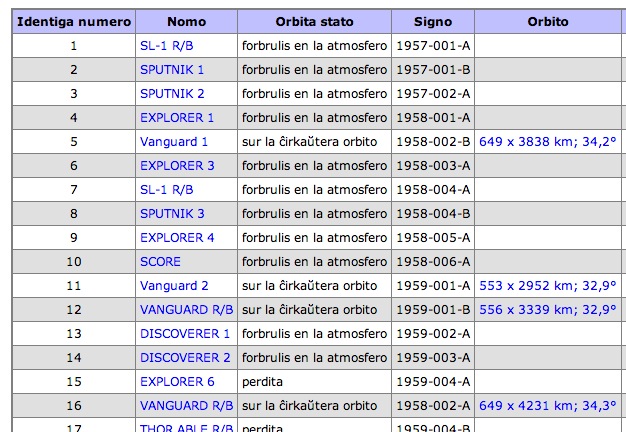Select the 1958-001-A sign cell

coord(433,118)
